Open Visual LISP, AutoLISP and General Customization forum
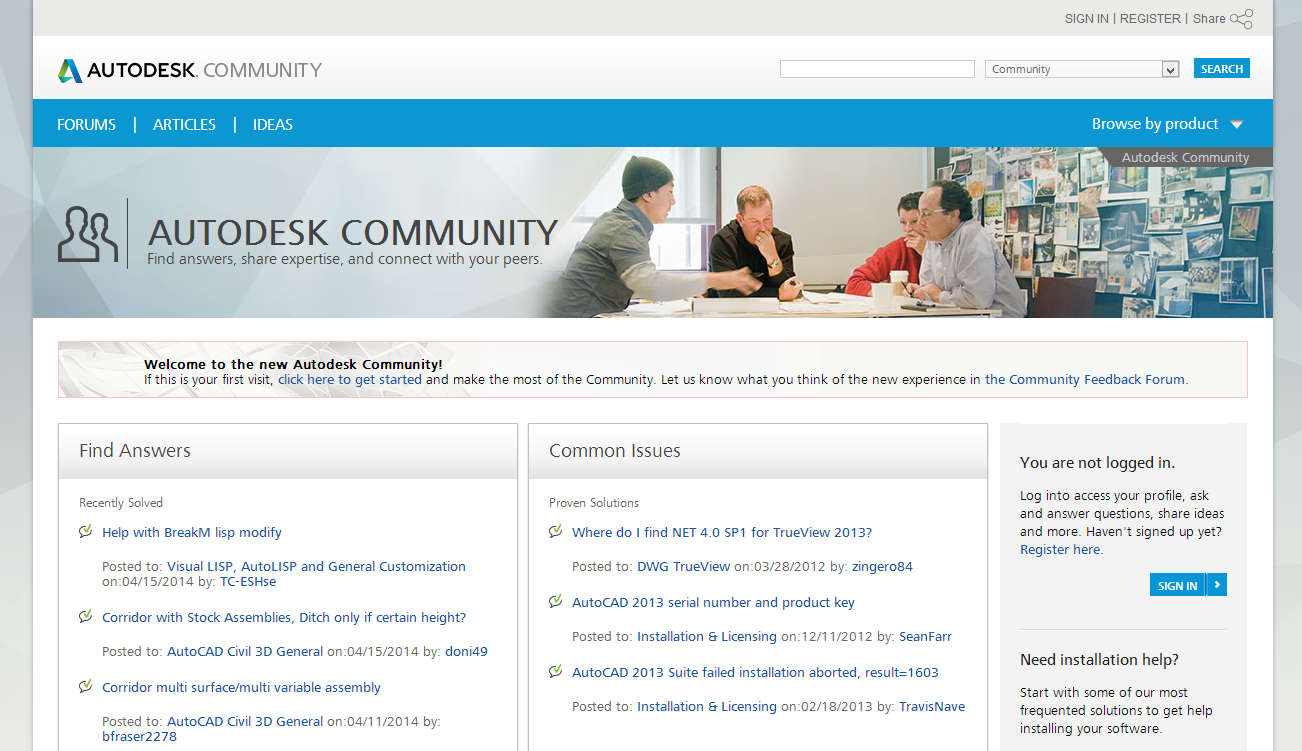Screen dimensions: 1302x751 [316, 567]
